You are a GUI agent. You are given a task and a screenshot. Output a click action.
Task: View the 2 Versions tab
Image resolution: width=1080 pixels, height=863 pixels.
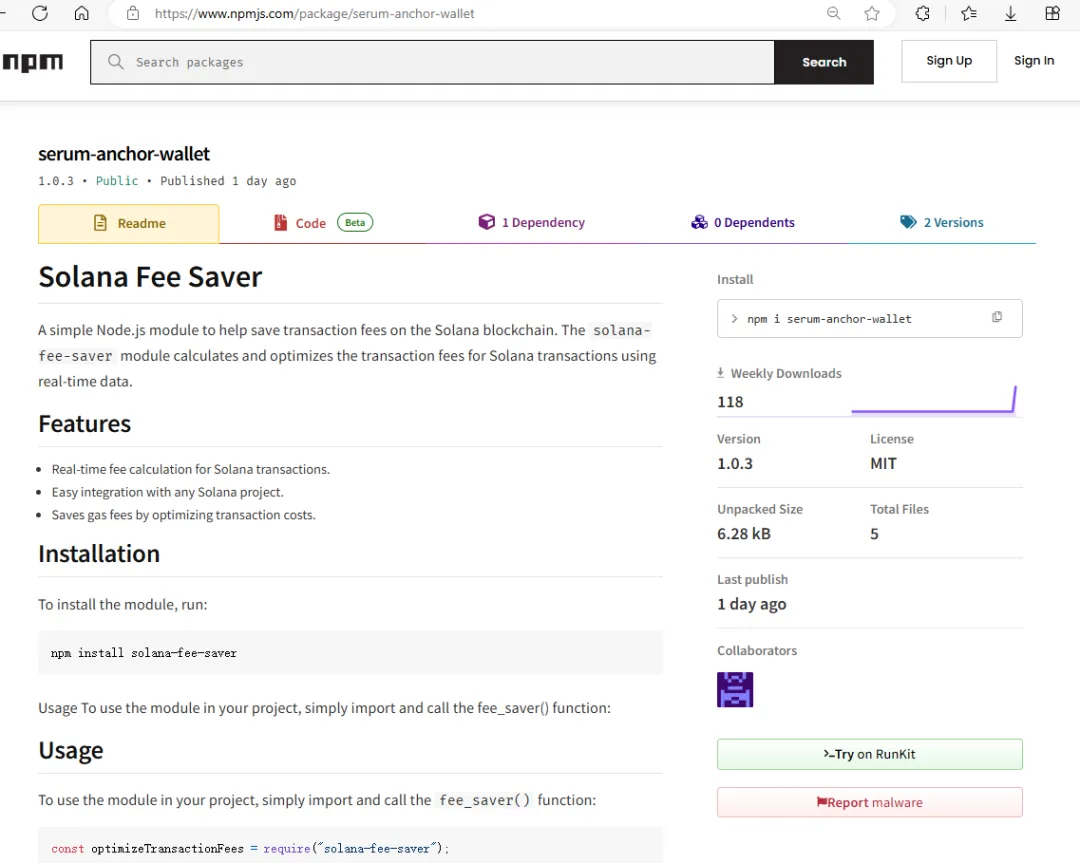(942, 222)
